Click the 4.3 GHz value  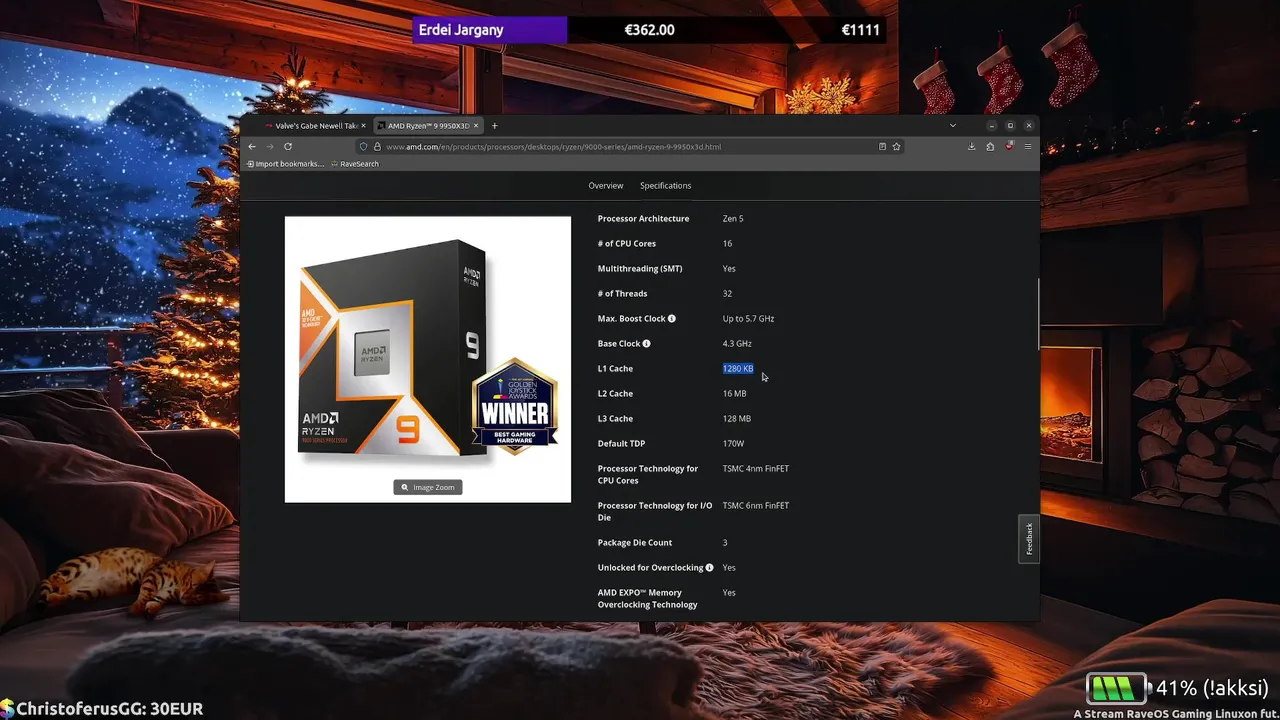point(737,343)
